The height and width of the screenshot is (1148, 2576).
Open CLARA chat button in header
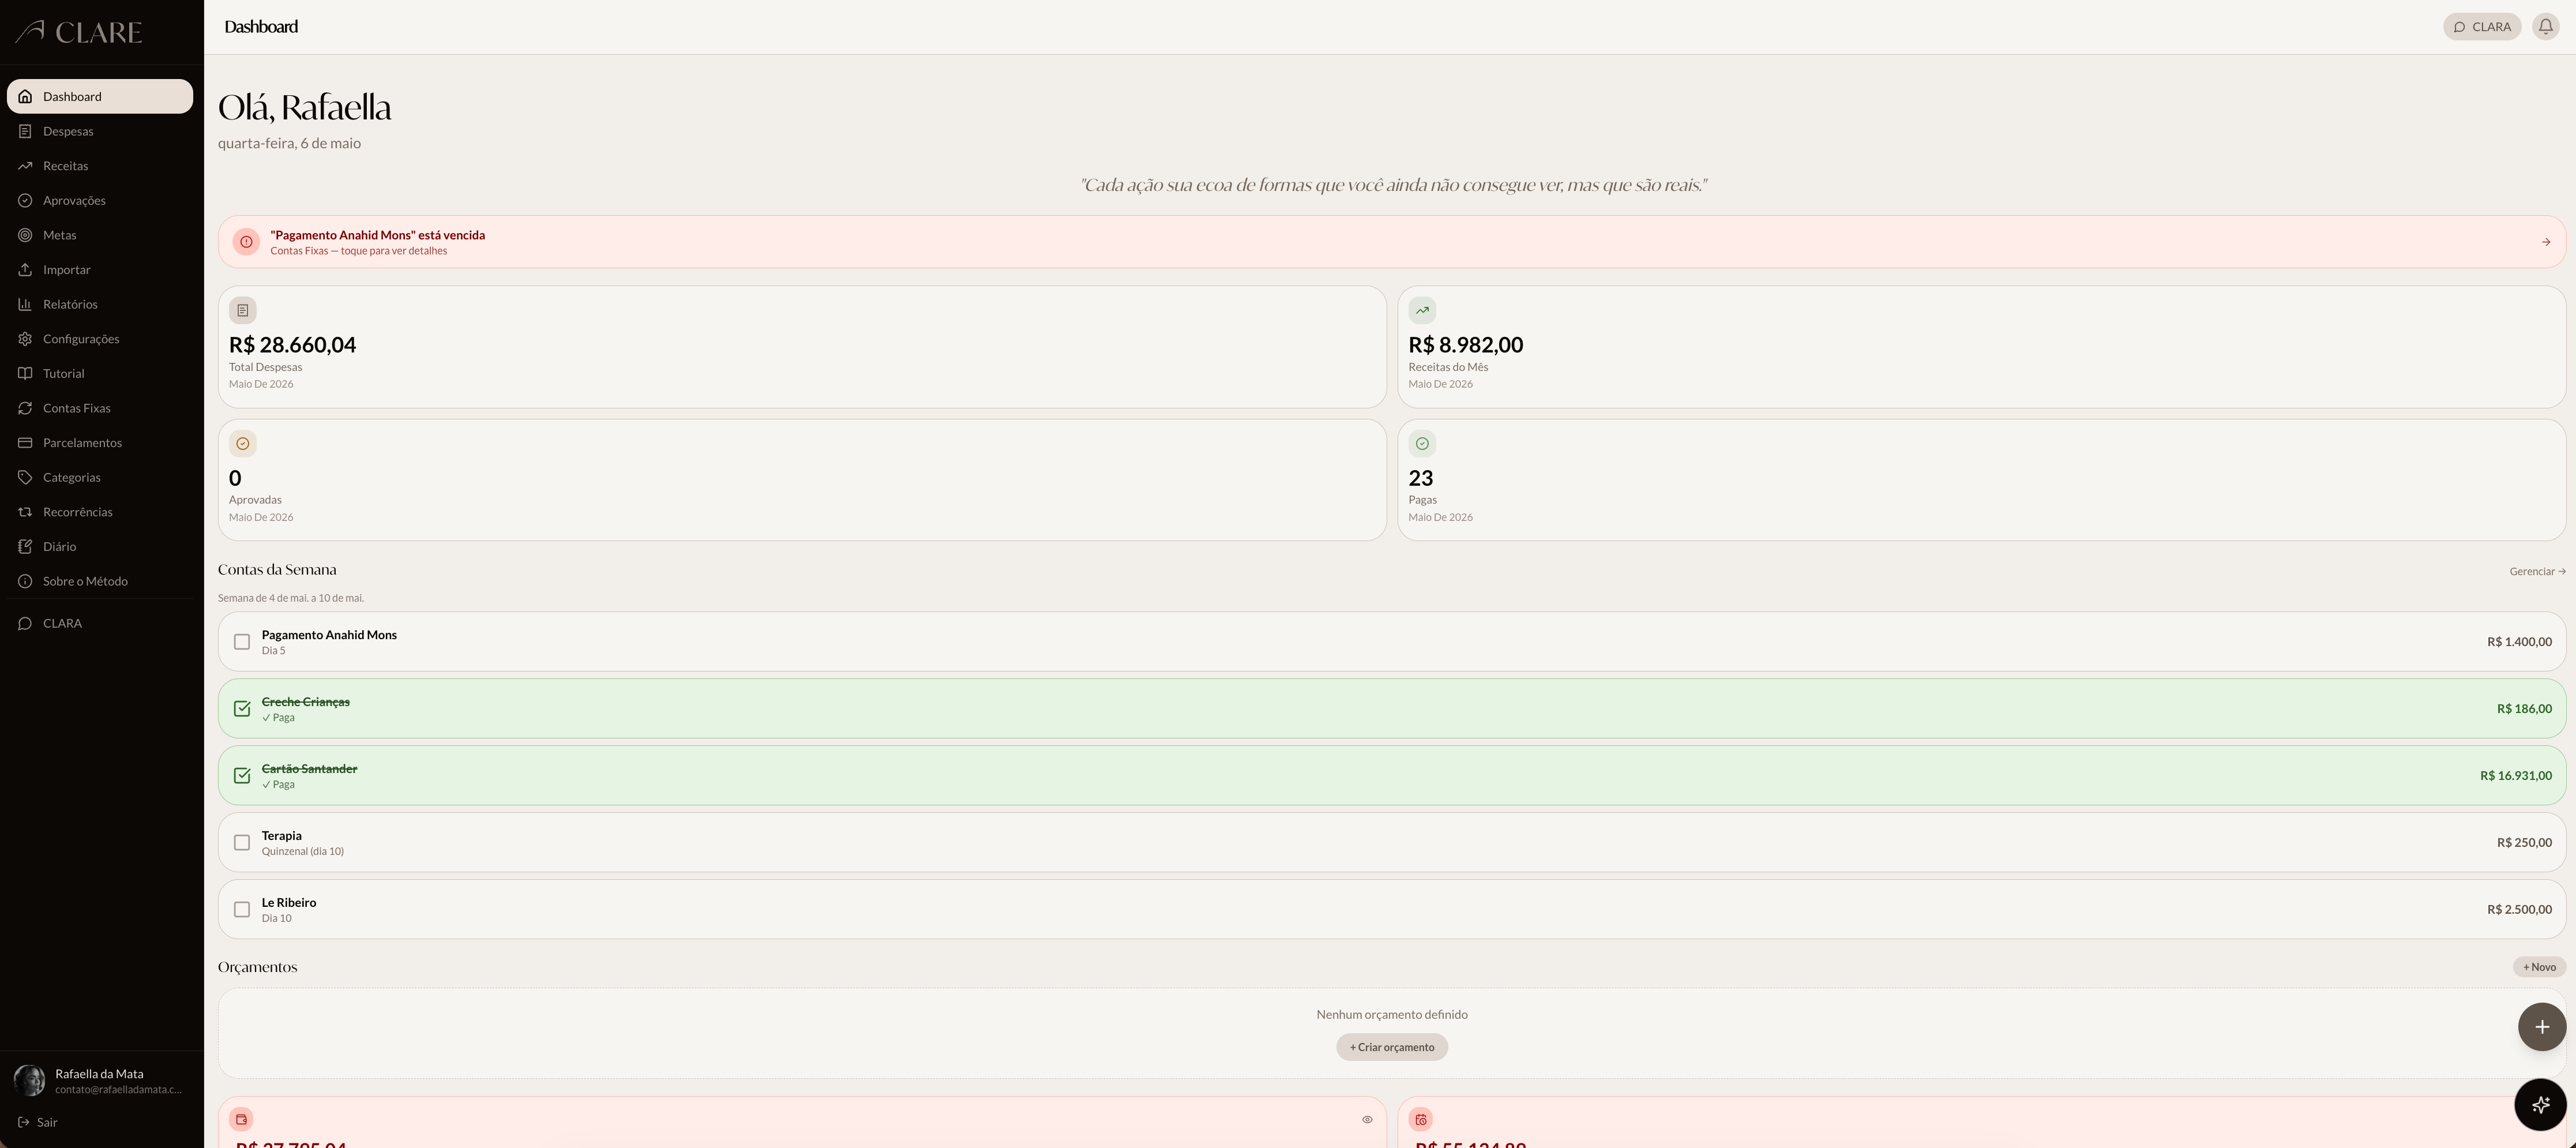(2481, 27)
